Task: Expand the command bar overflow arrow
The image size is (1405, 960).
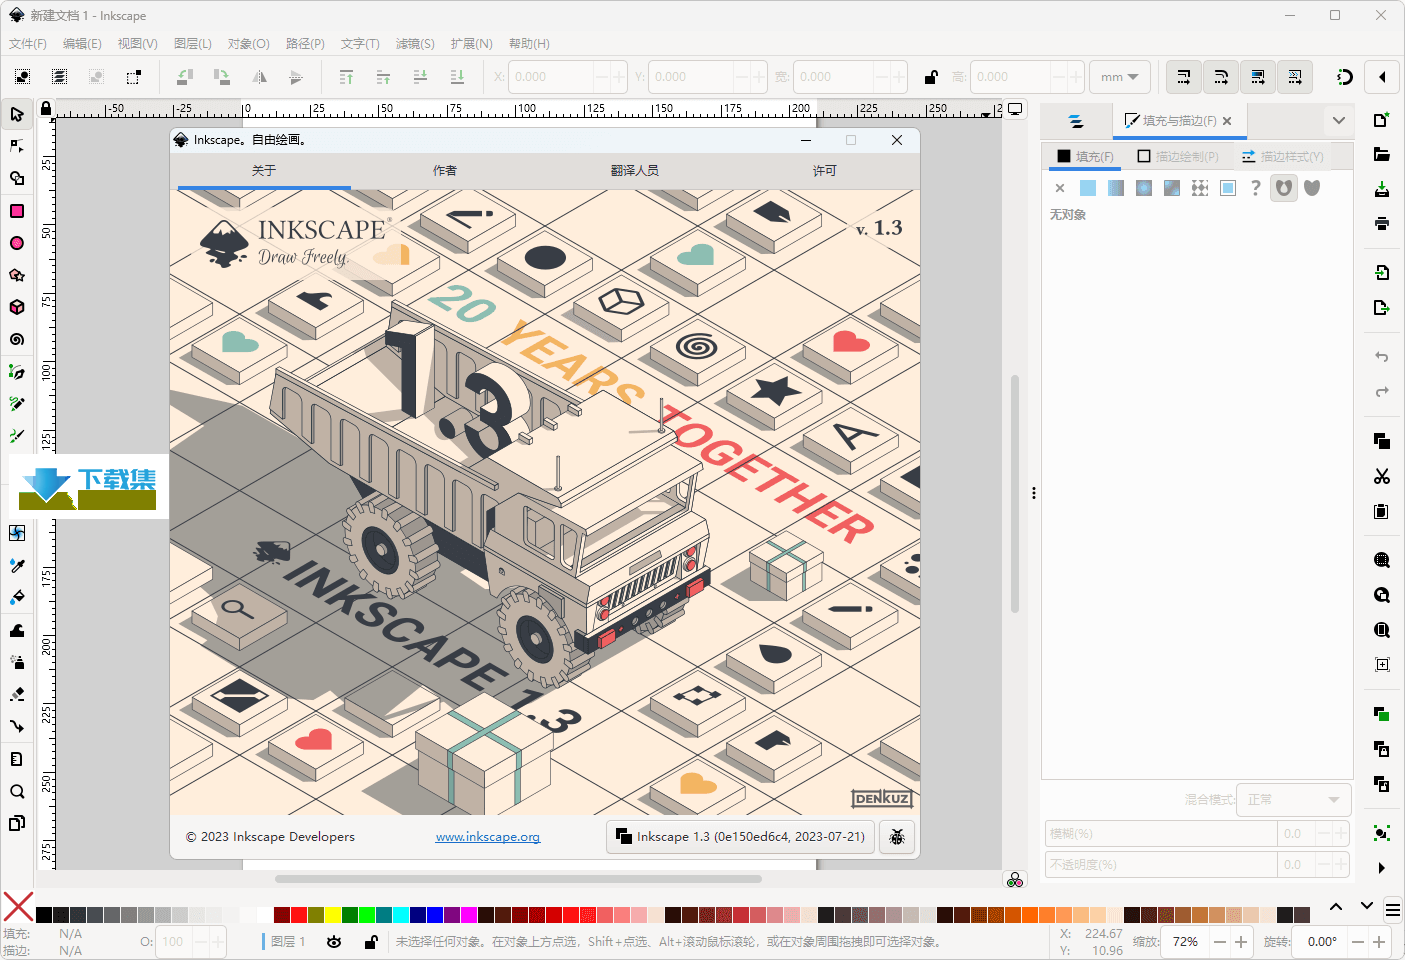Action: (x=1382, y=868)
